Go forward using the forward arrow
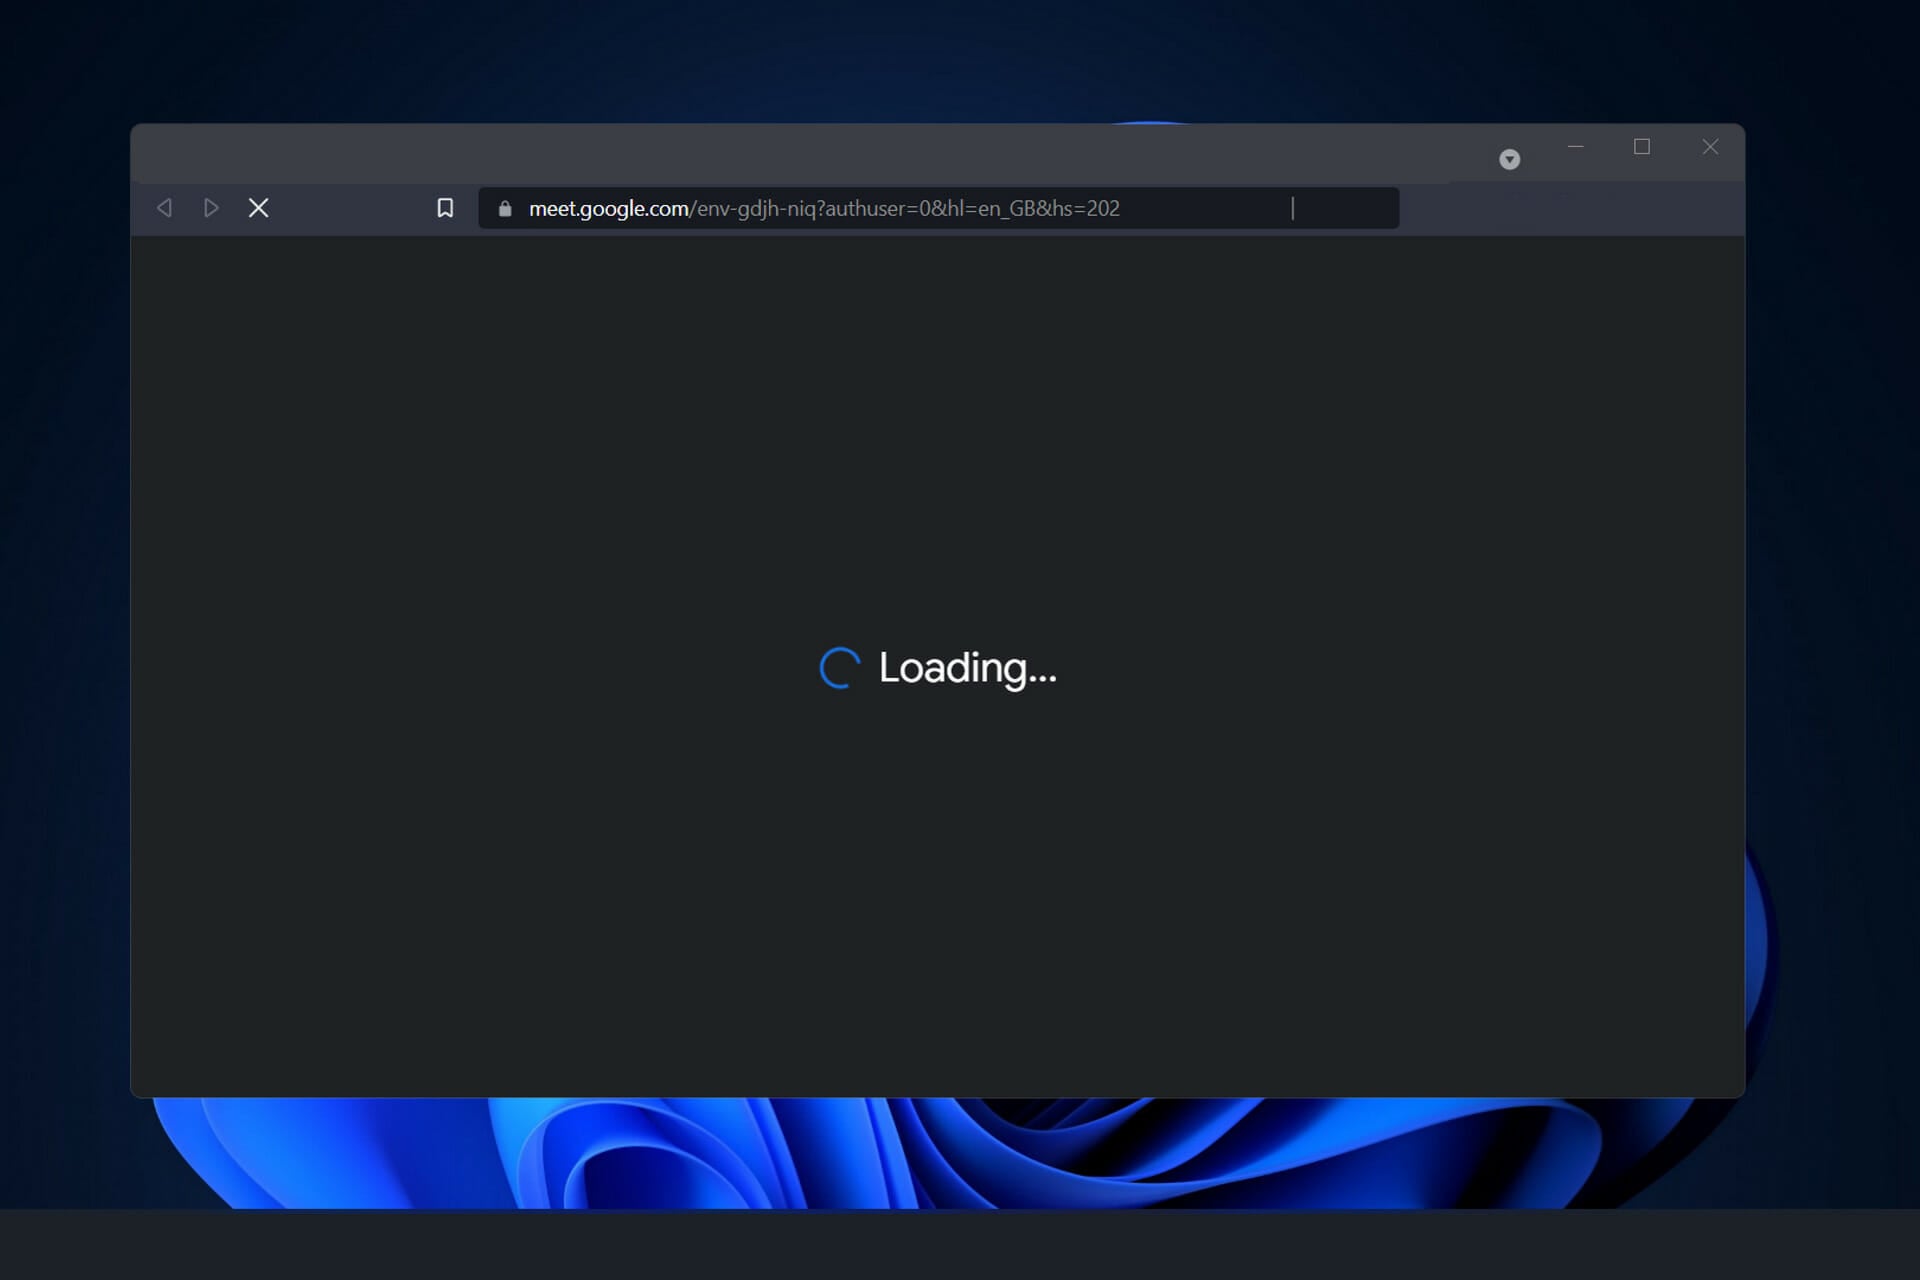 click(x=211, y=208)
